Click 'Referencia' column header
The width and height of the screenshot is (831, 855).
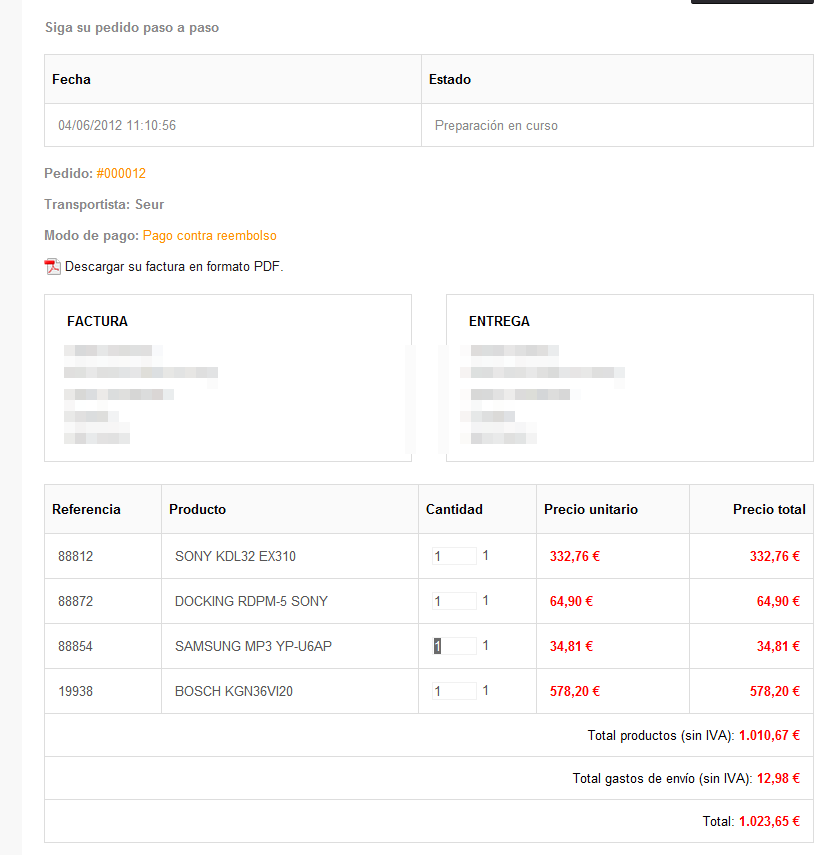(103, 509)
